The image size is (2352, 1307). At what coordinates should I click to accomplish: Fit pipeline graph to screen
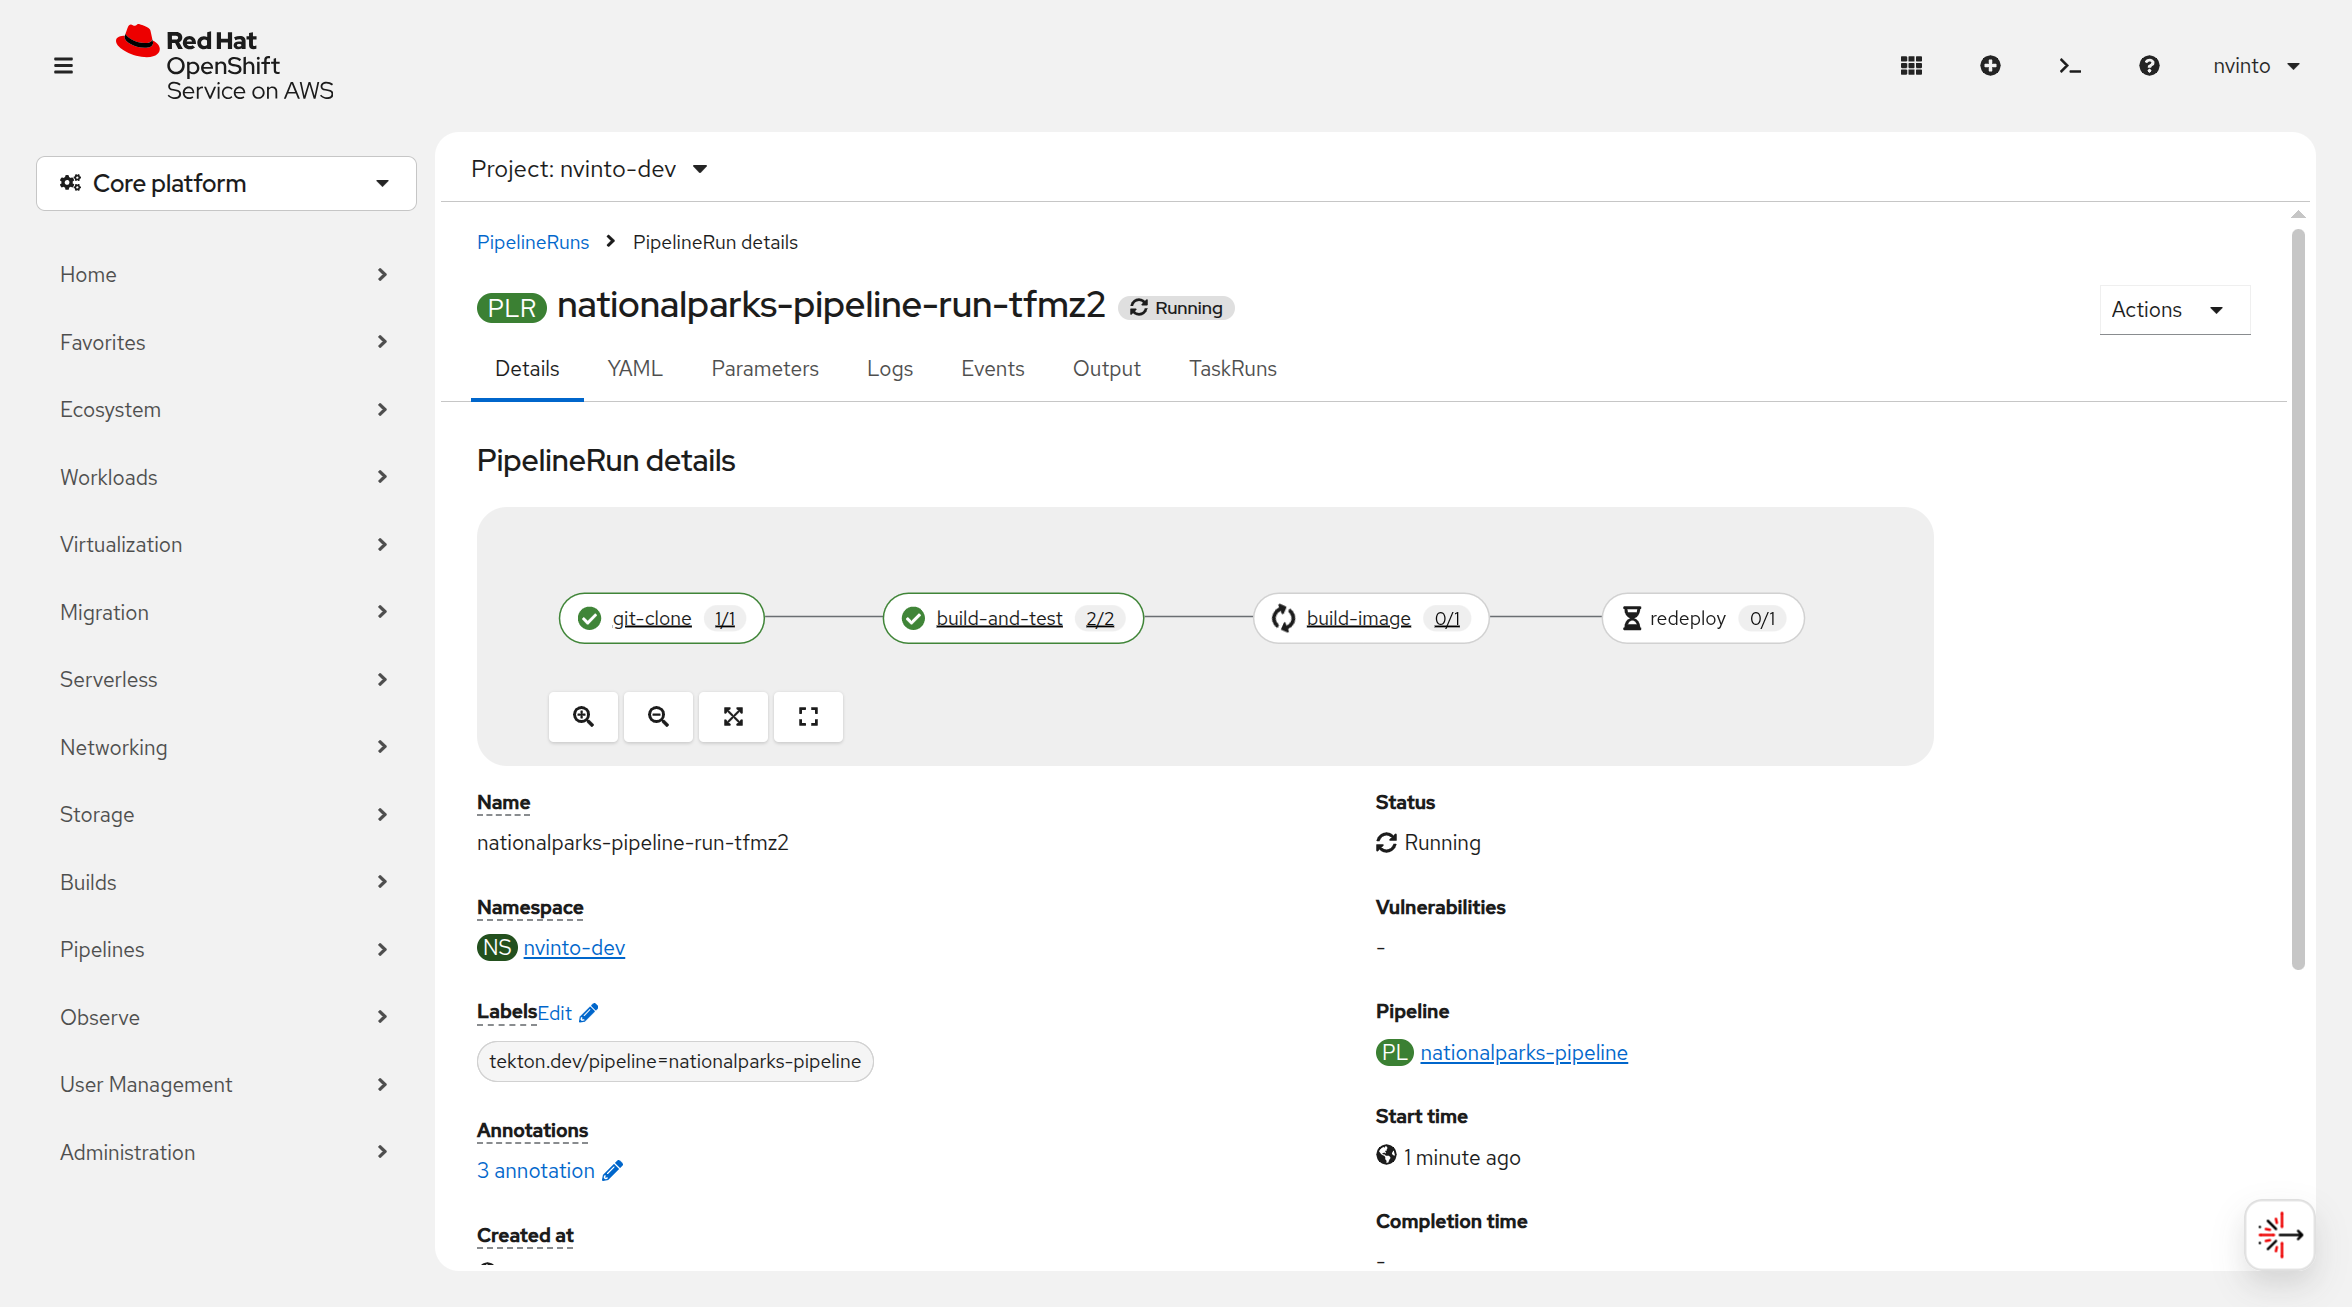[x=733, y=716]
